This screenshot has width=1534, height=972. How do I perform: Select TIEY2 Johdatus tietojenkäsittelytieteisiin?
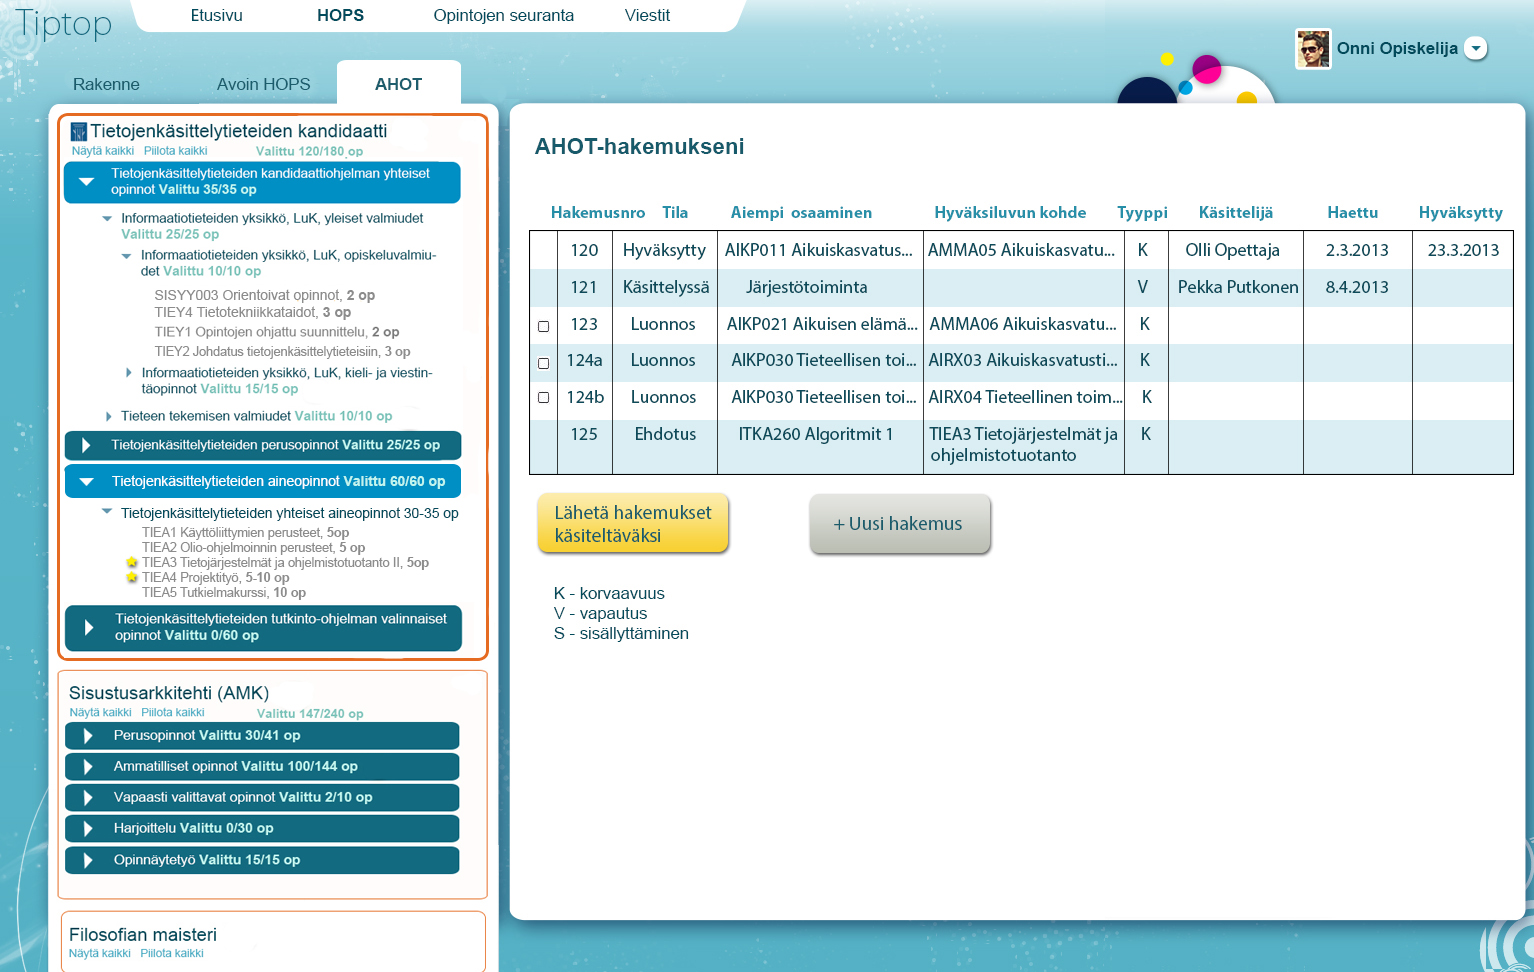[x=282, y=351]
